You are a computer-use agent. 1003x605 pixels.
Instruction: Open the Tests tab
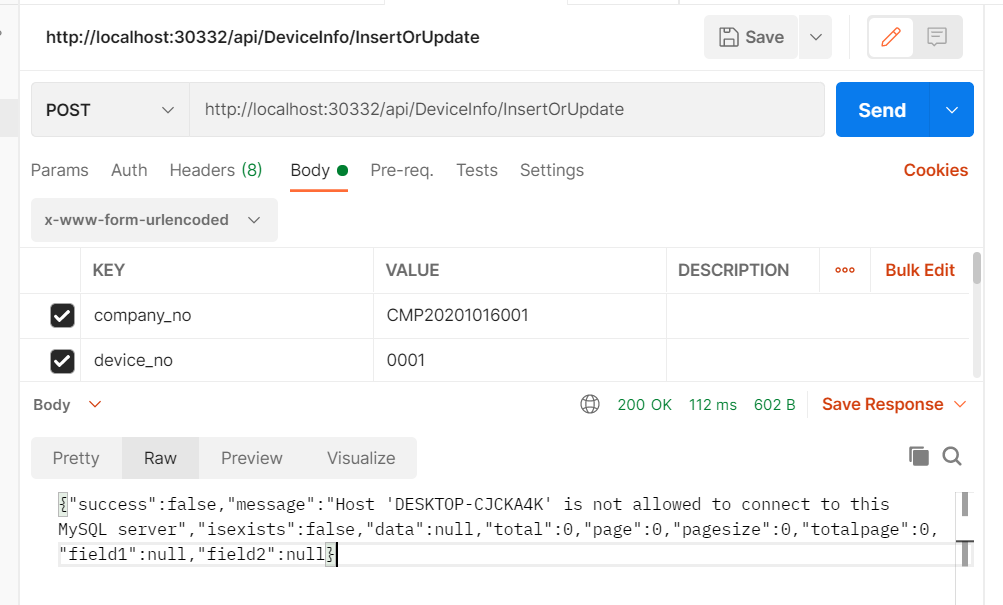477,170
